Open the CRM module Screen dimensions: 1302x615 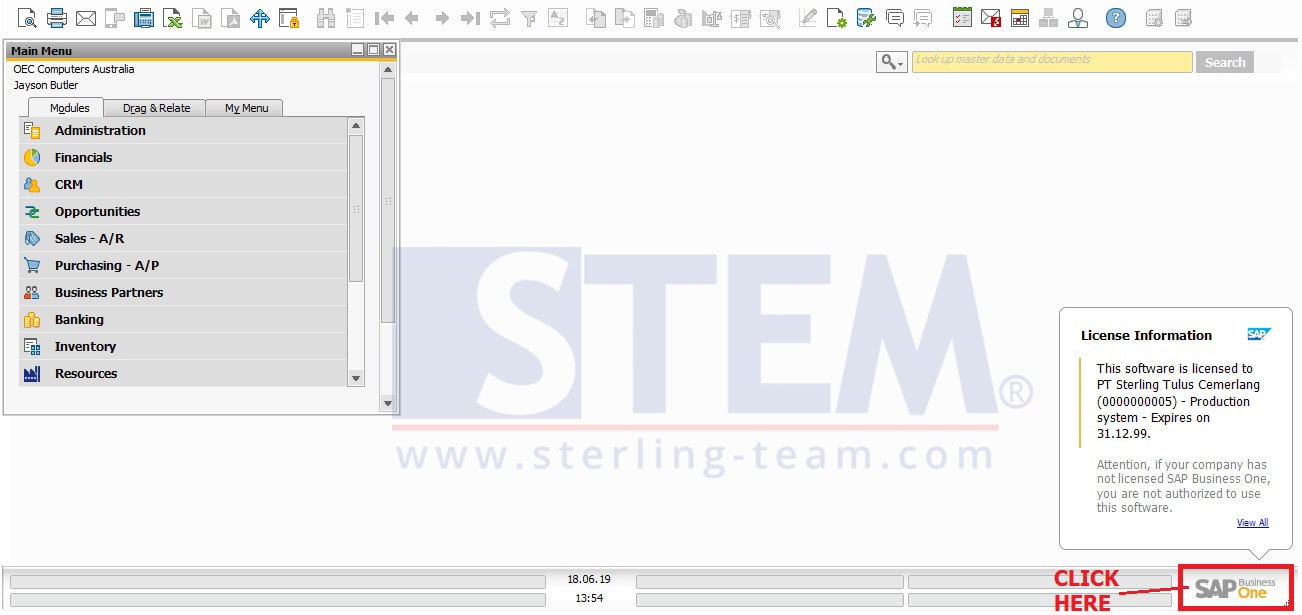coord(183,185)
